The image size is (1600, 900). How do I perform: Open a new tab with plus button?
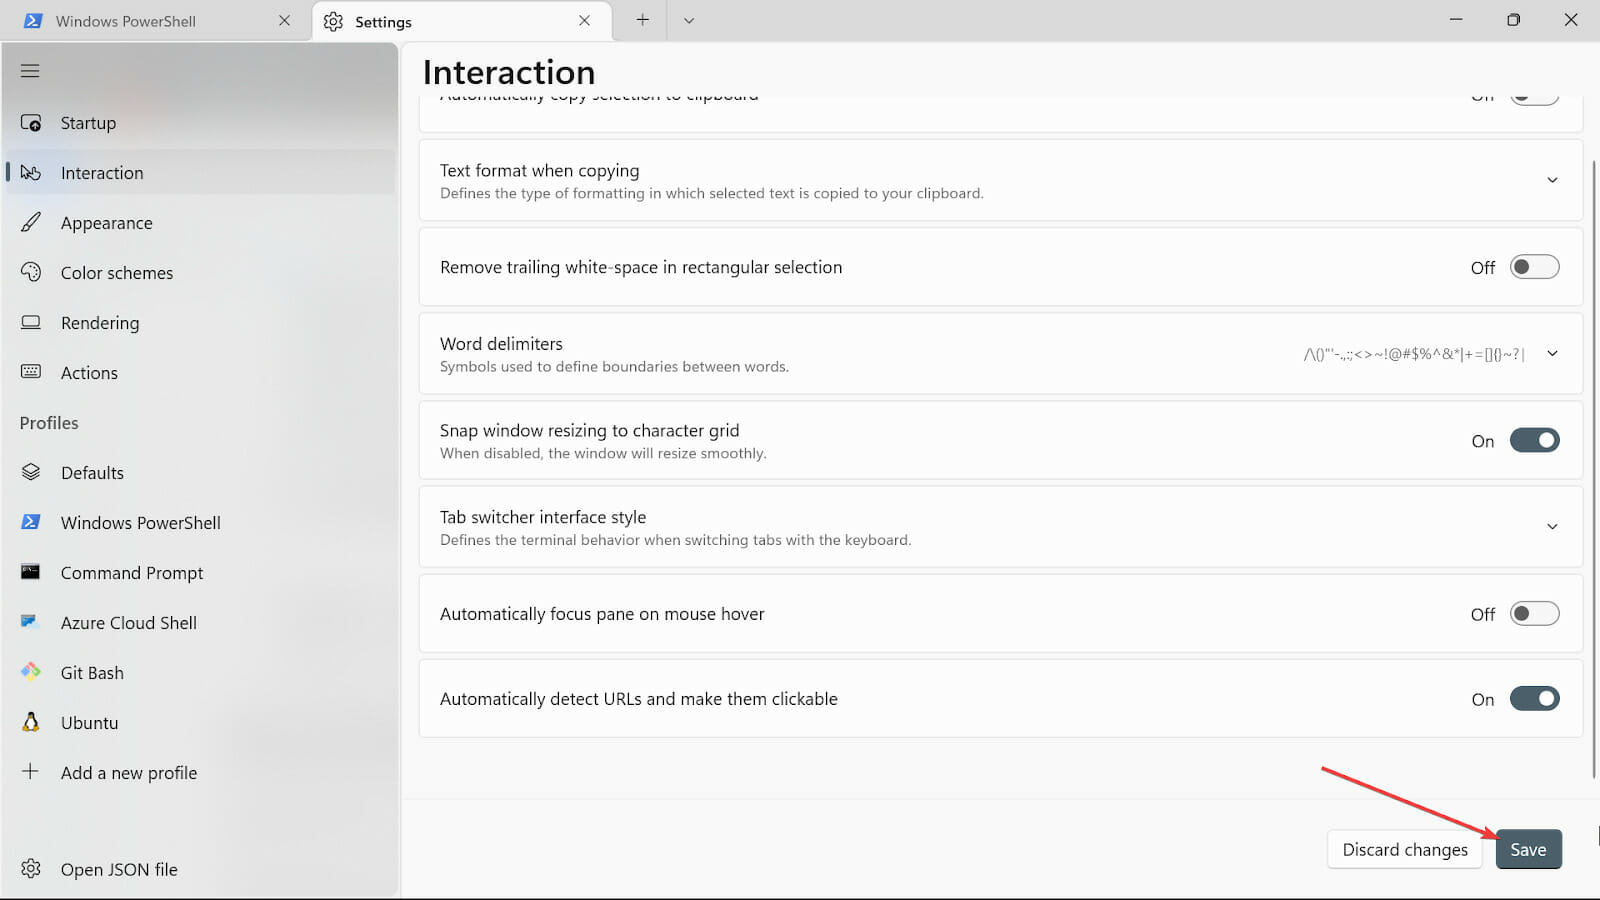point(642,20)
